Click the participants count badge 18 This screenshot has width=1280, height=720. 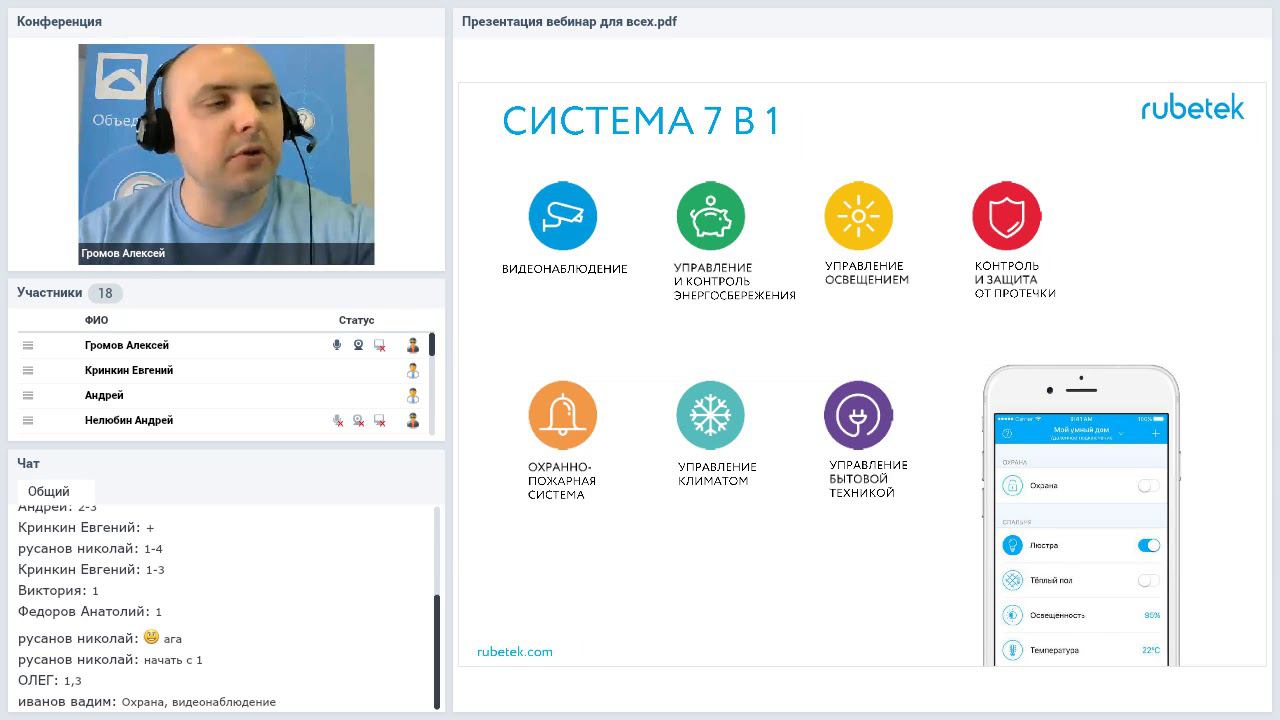[105, 293]
